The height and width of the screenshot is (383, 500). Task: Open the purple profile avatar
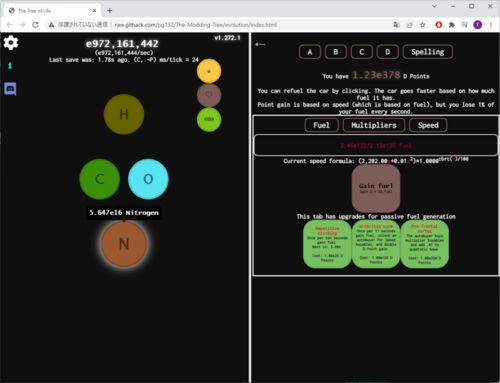(478, 25)
